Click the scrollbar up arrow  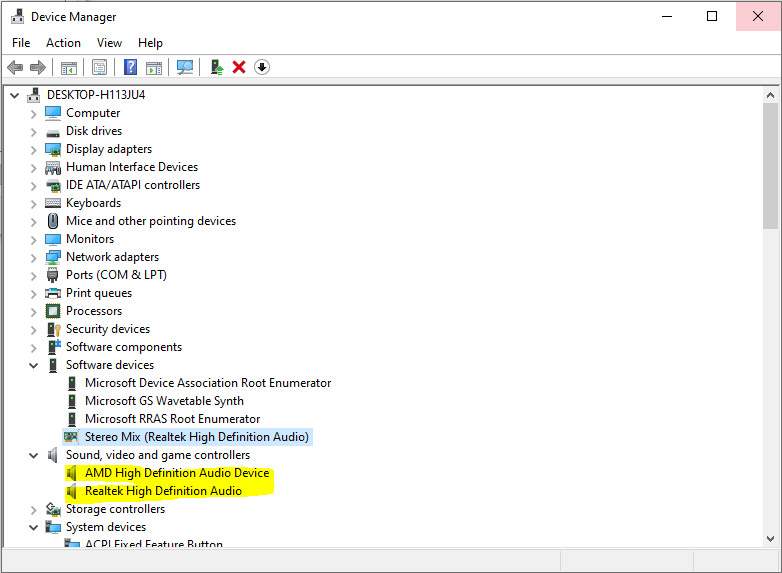click(x=771, y=95)
